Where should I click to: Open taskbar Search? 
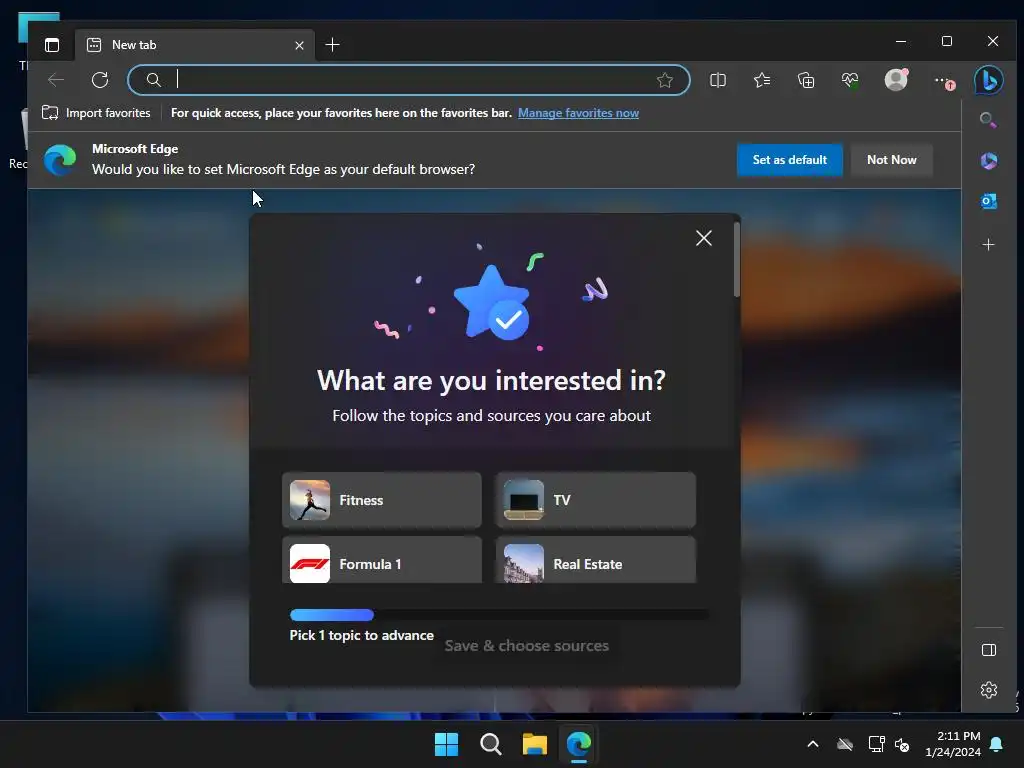[x=490, y=744]
